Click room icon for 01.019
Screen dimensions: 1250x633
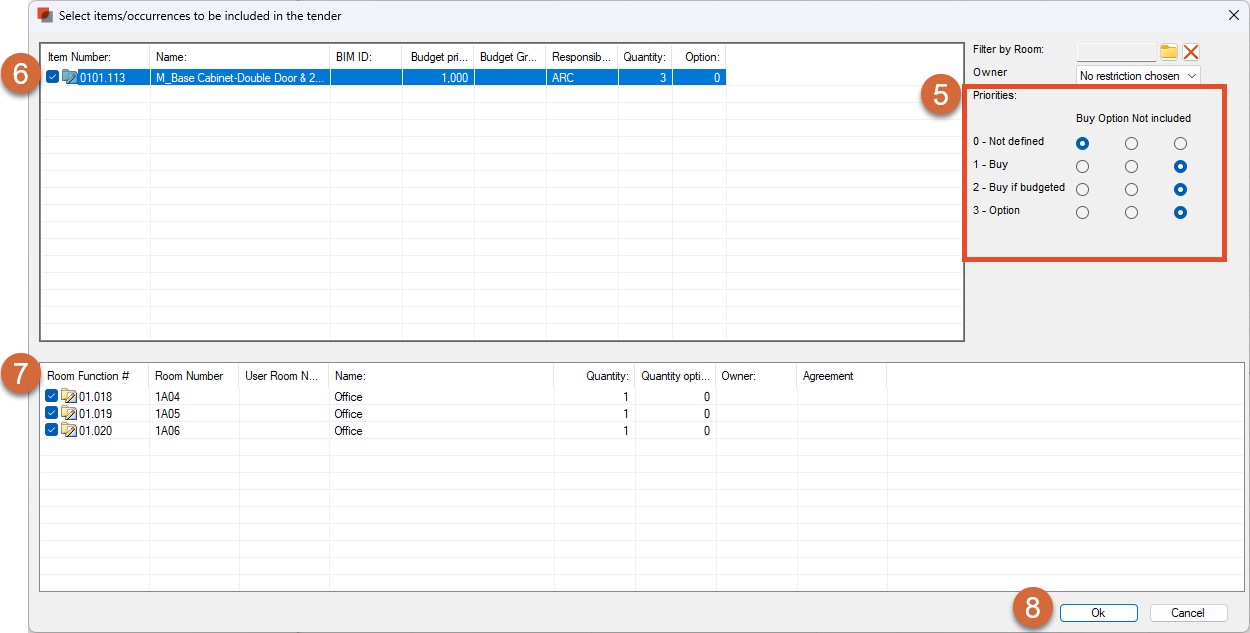(69, 414)
